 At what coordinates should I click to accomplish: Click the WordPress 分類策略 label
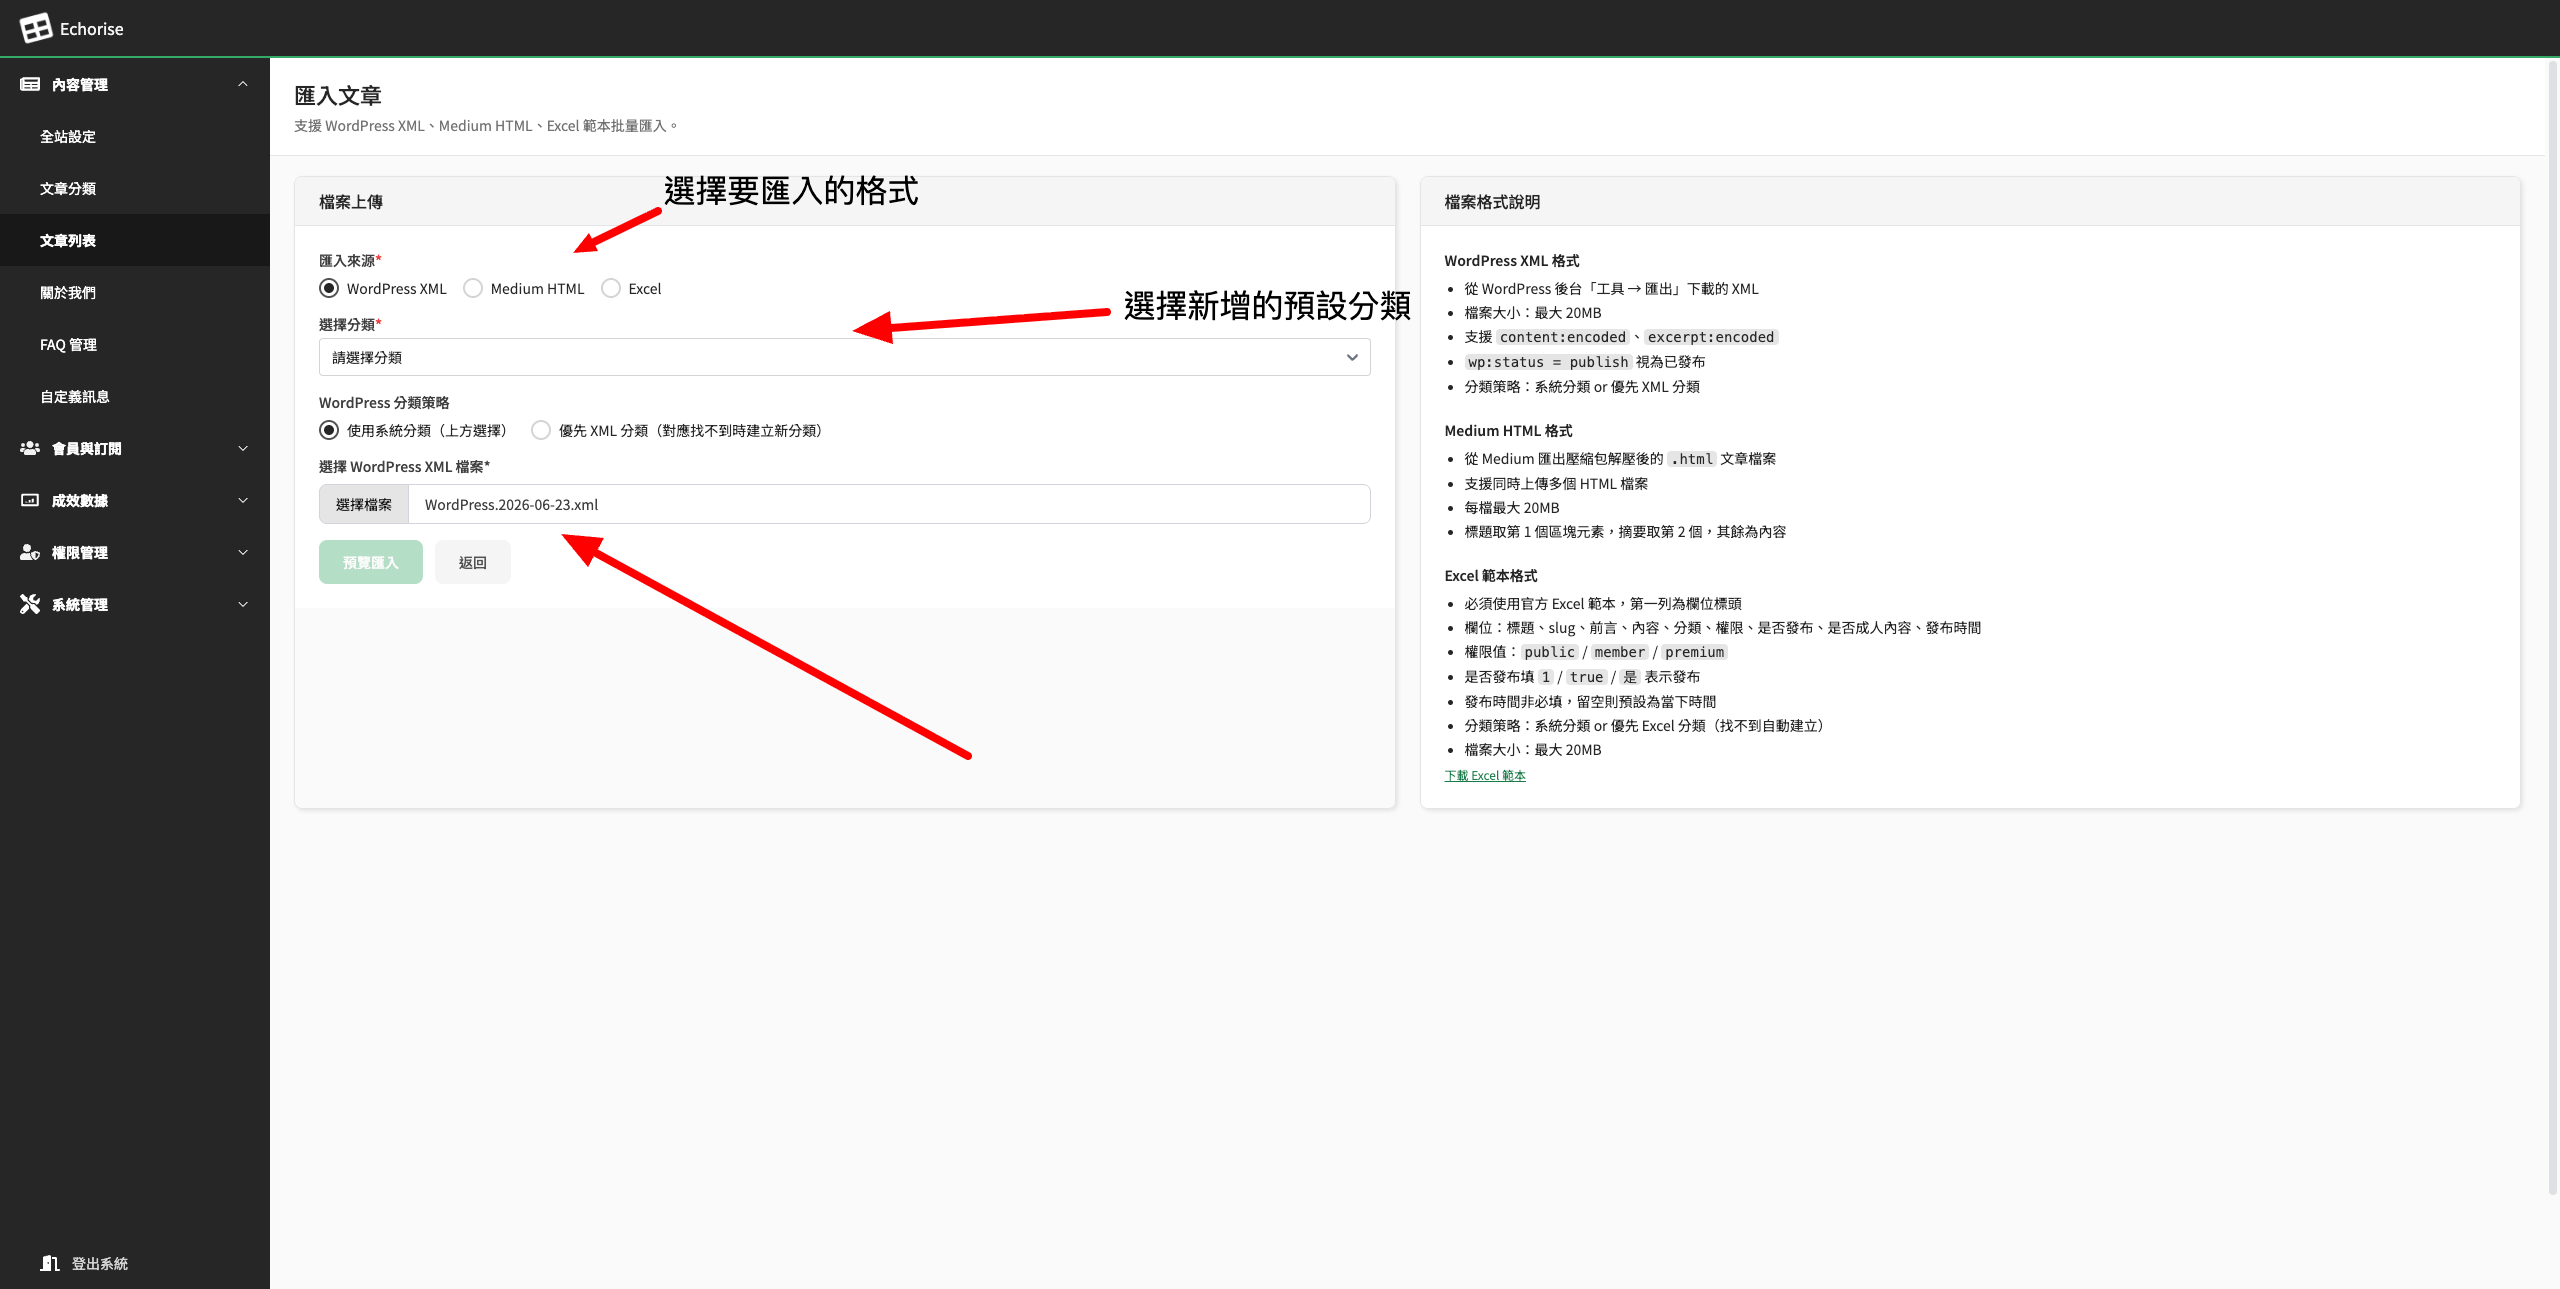click(384, 403)
